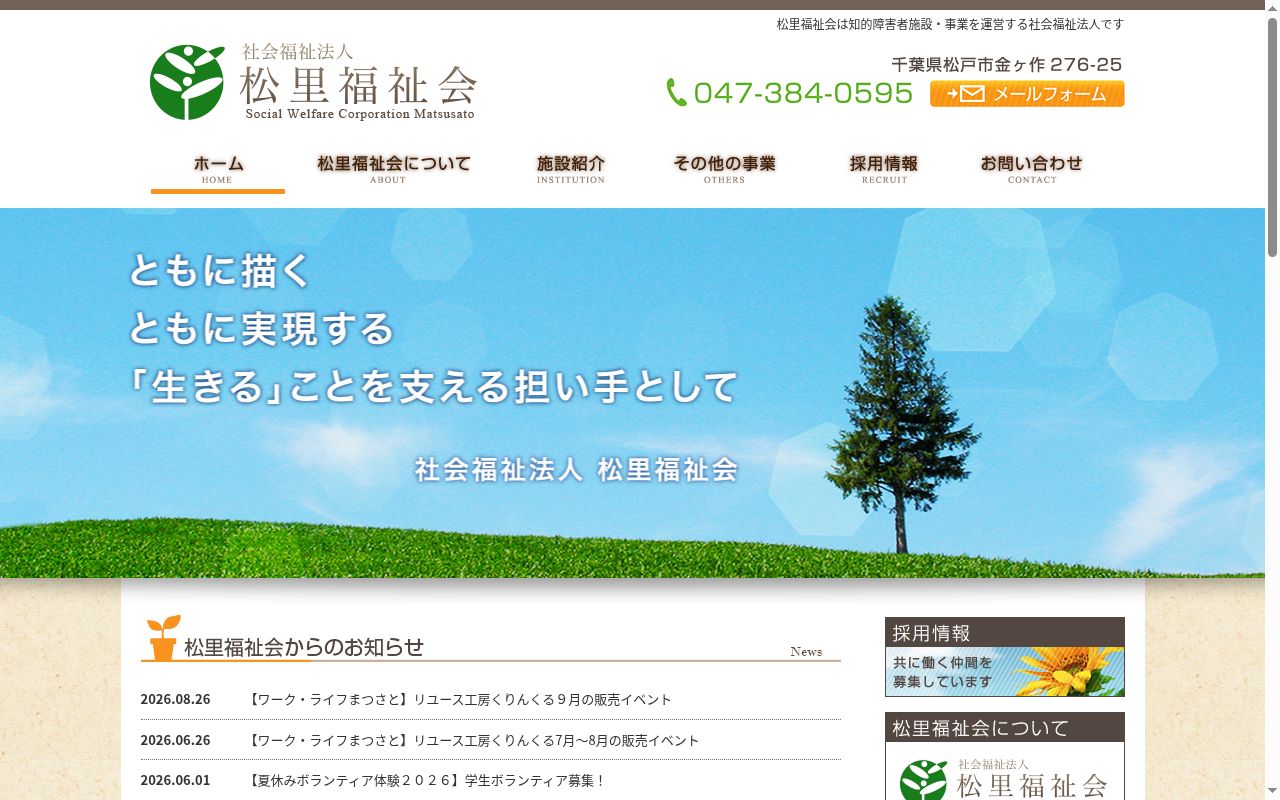Click the News label beside heading
The image size is (1280, 800).
click(x=806, y=652)
